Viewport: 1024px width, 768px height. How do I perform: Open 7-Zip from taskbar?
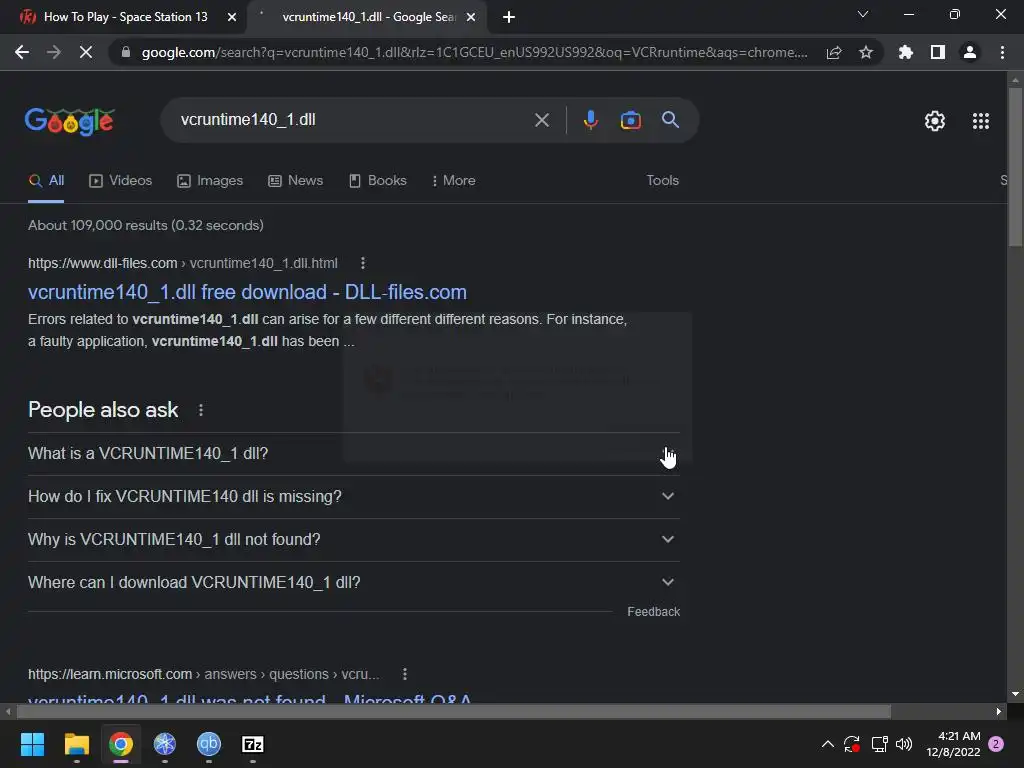253,744
